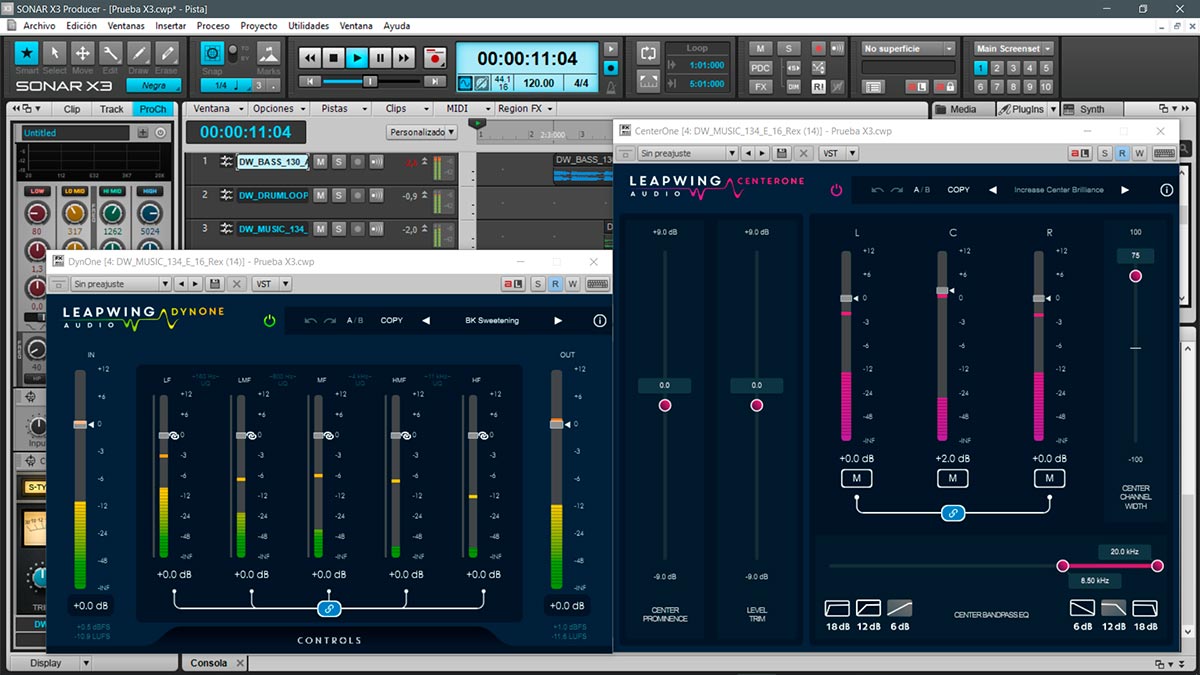Mute the C channel in CenterOne
The image size is (1200, 675).
(953, 479)
